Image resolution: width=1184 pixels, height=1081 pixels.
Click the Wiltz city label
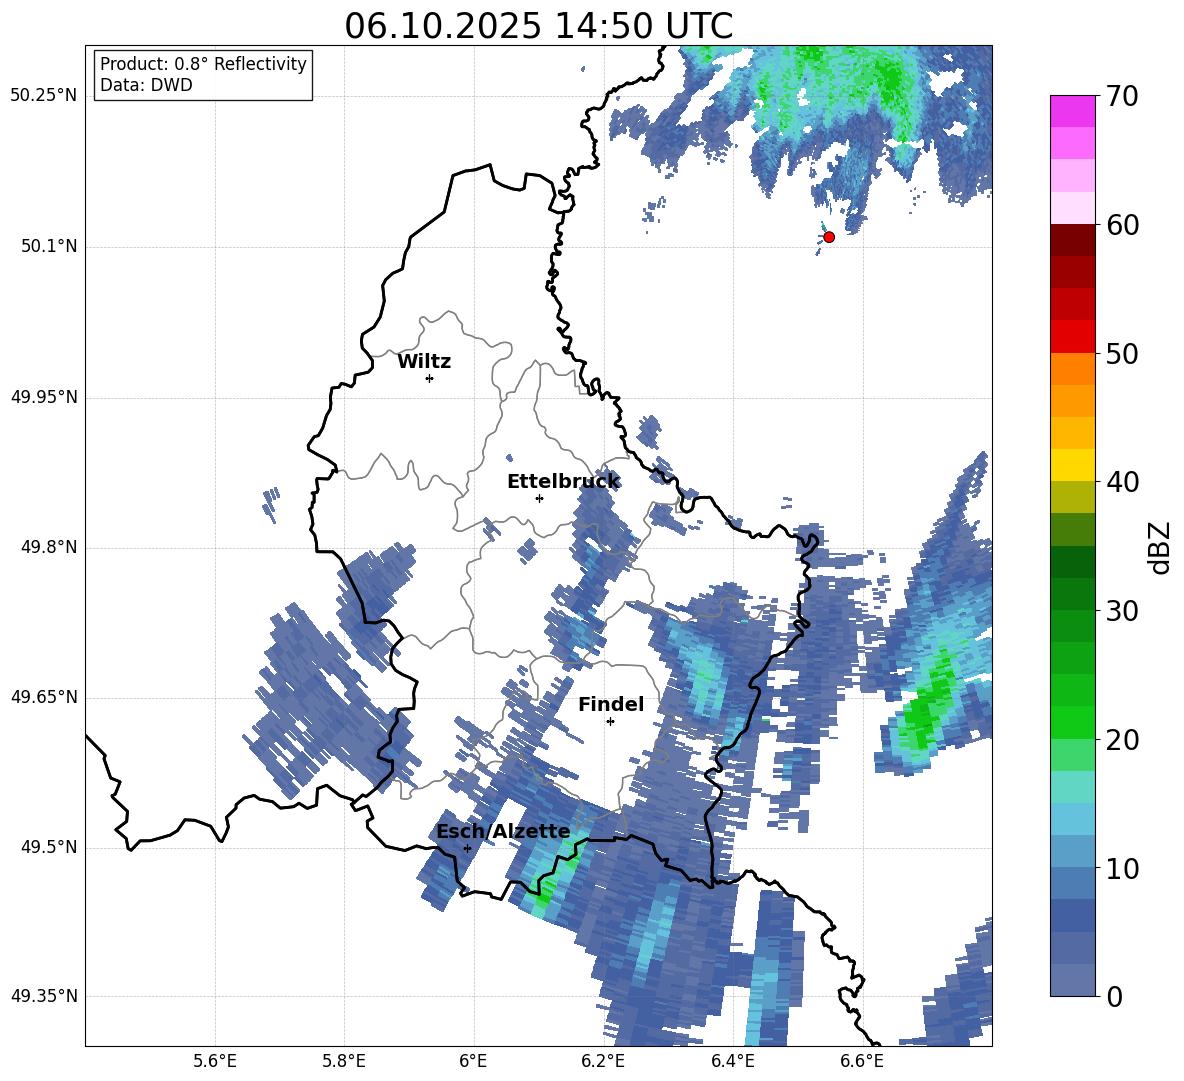[424, 362]
